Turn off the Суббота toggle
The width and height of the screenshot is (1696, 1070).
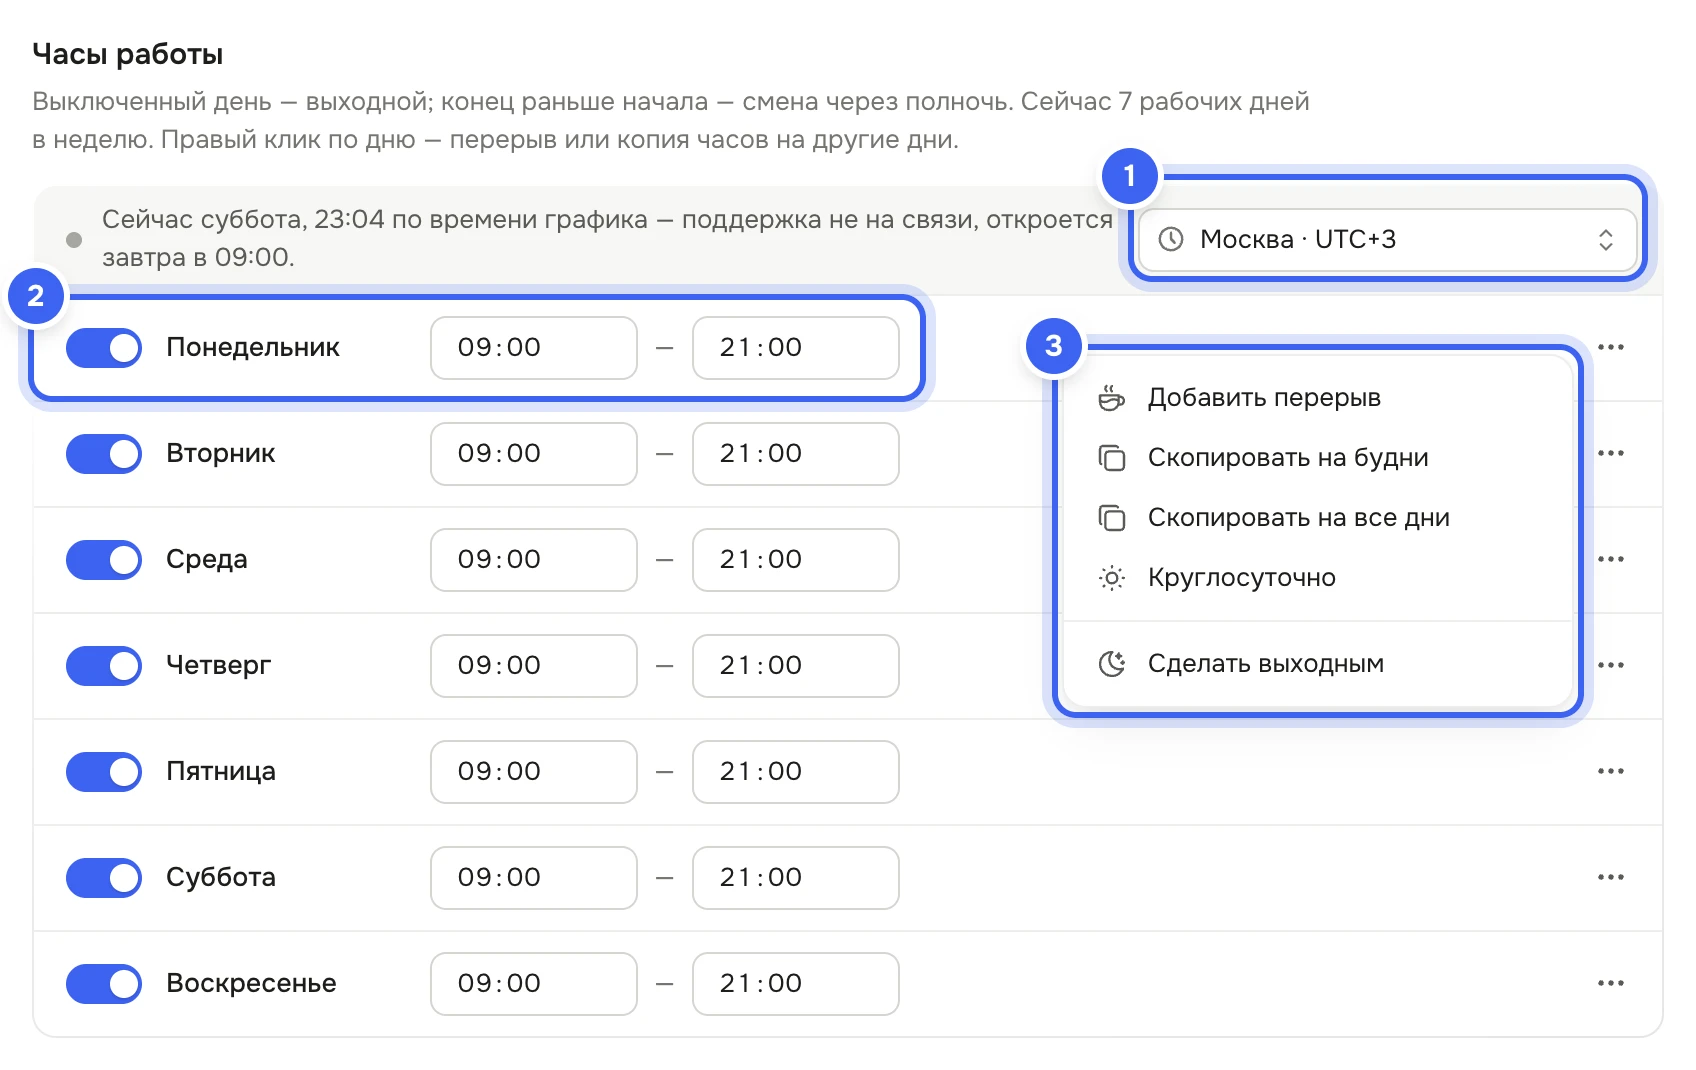104,878
